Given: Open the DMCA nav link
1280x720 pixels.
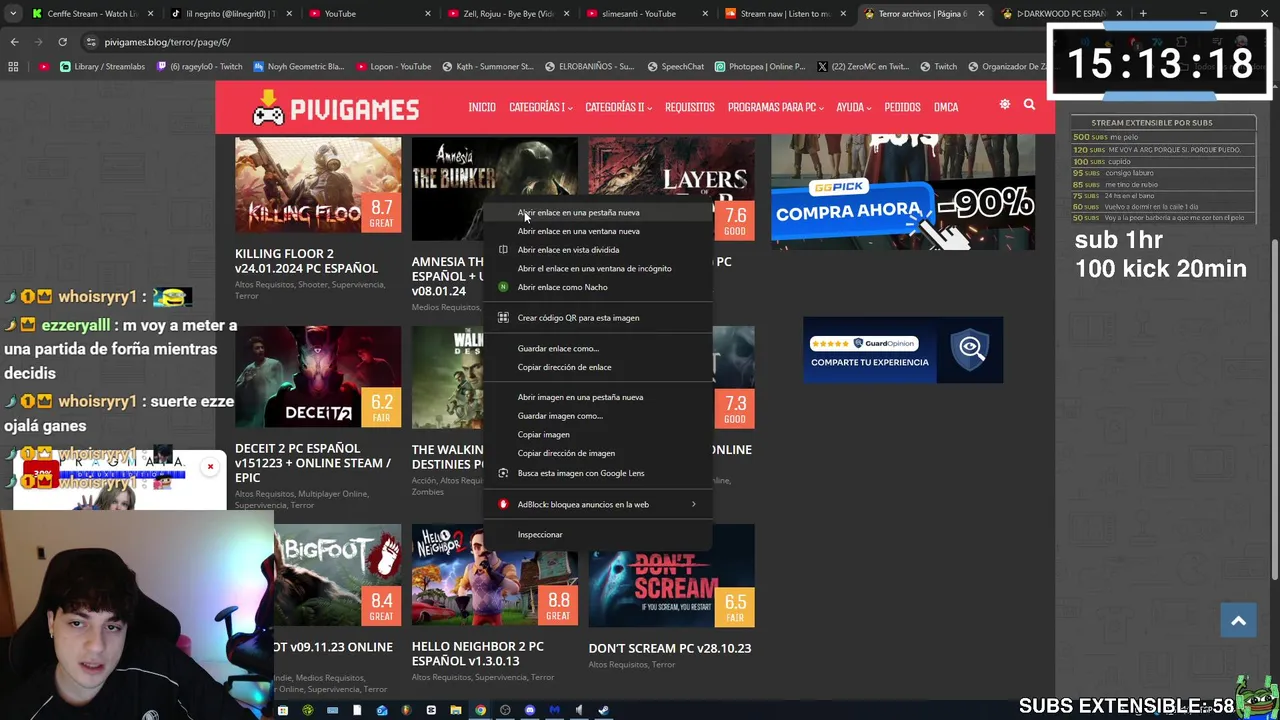Looking at the screenshot, I should coord(945,107).
